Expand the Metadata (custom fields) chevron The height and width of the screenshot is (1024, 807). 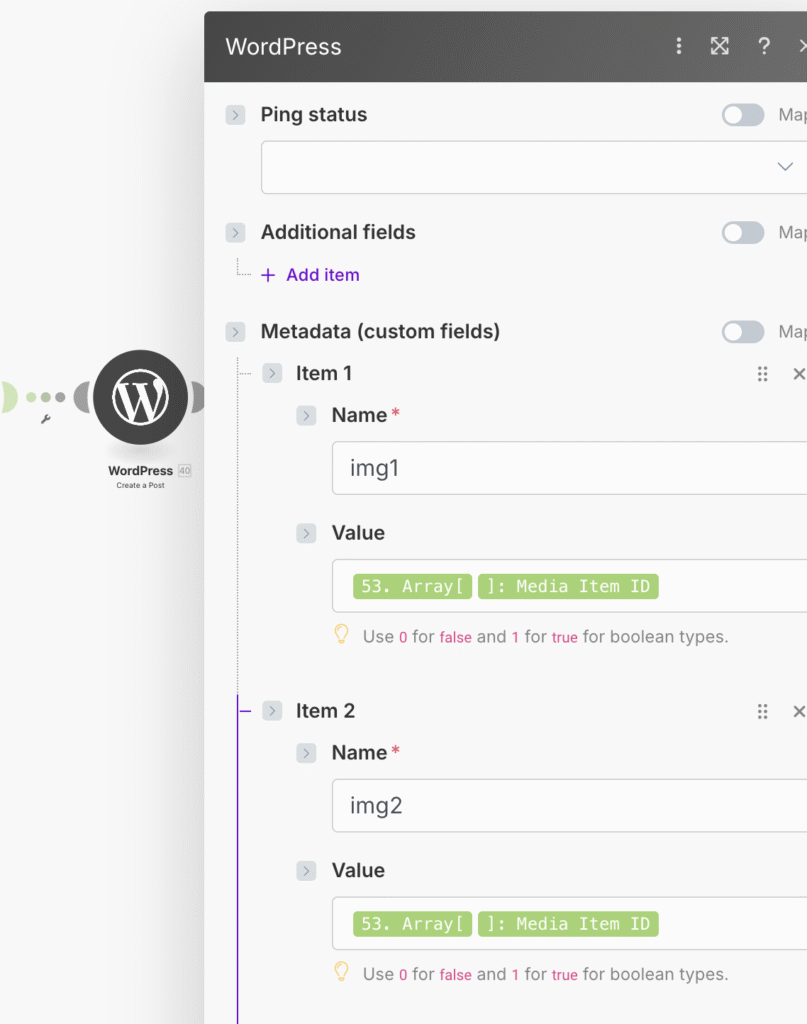[x=236, y=332]
